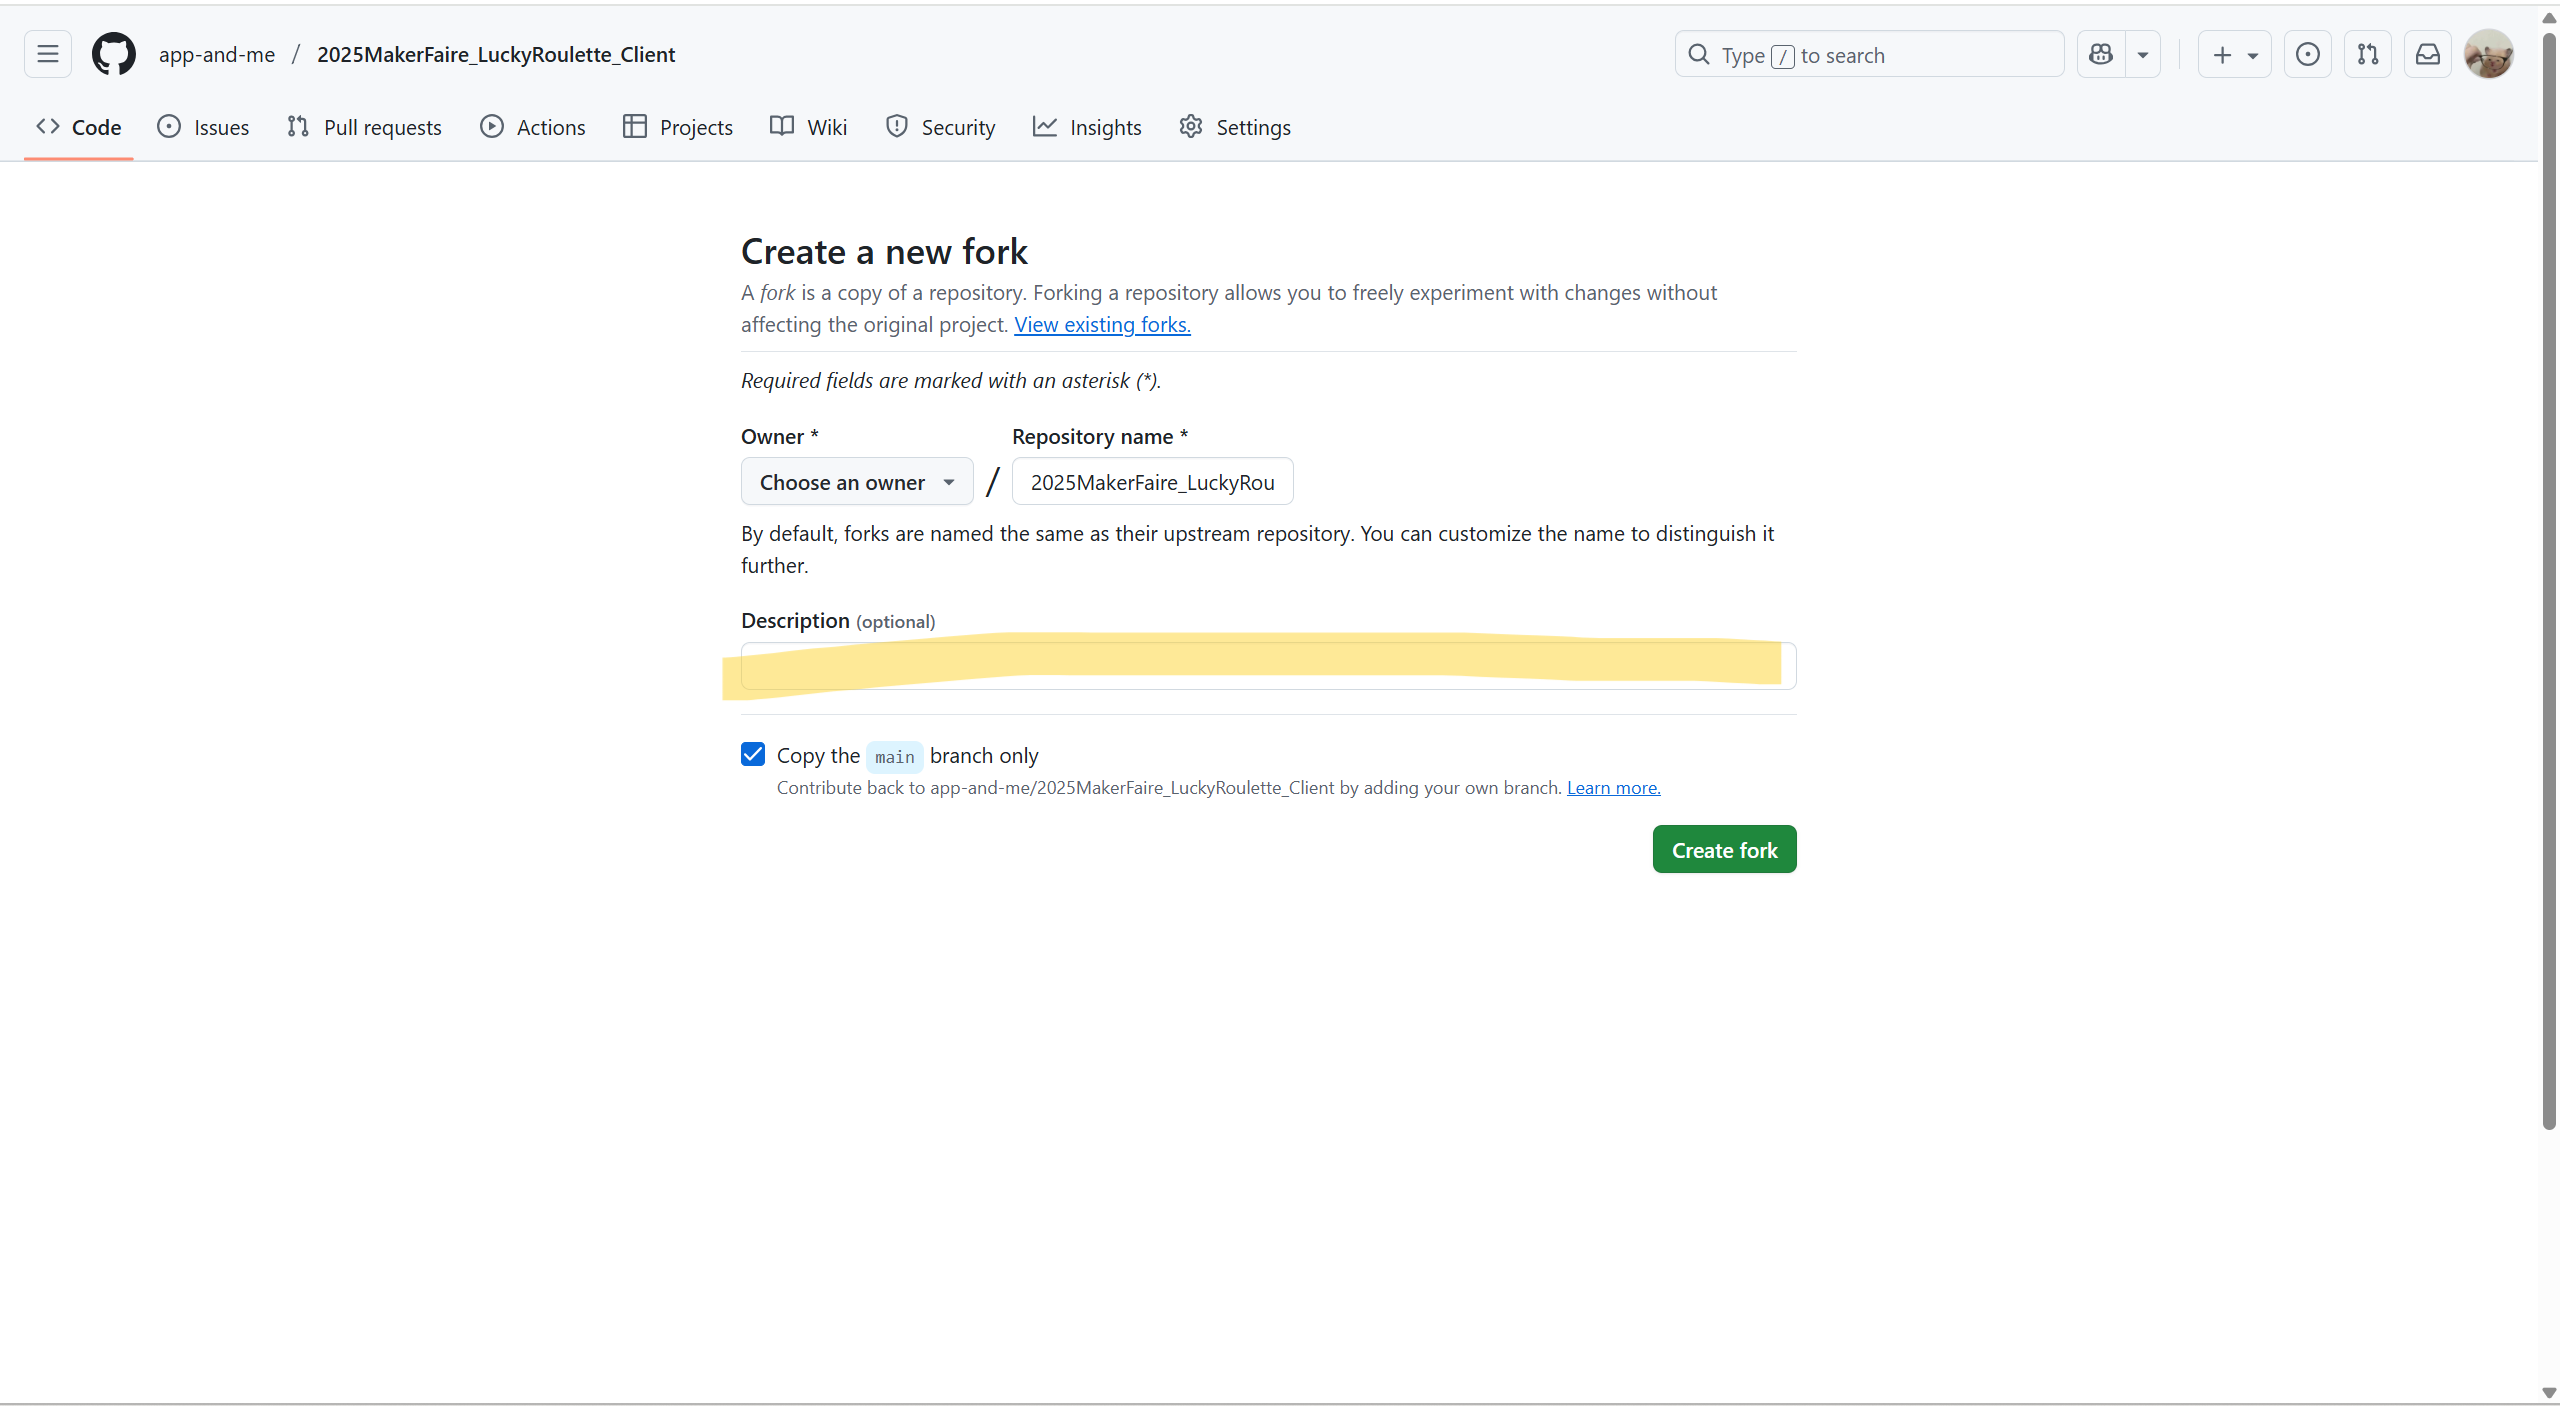Click the GitHub Octocat logo

point(113,54)
